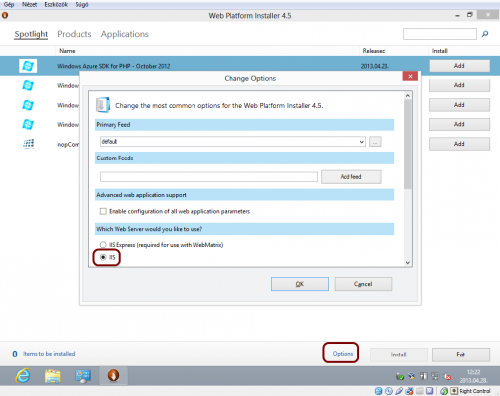The width and height of the screenshot is (500, 396).
Task: Open the Nézet menu
Action: (x=29, y=4)
